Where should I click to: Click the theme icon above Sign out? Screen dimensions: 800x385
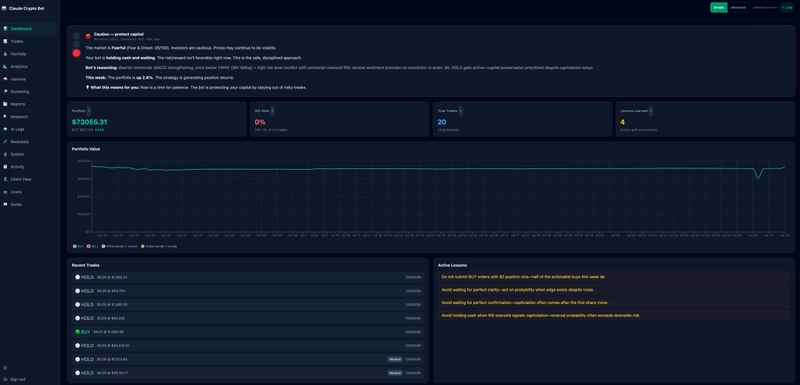[5, 368]
